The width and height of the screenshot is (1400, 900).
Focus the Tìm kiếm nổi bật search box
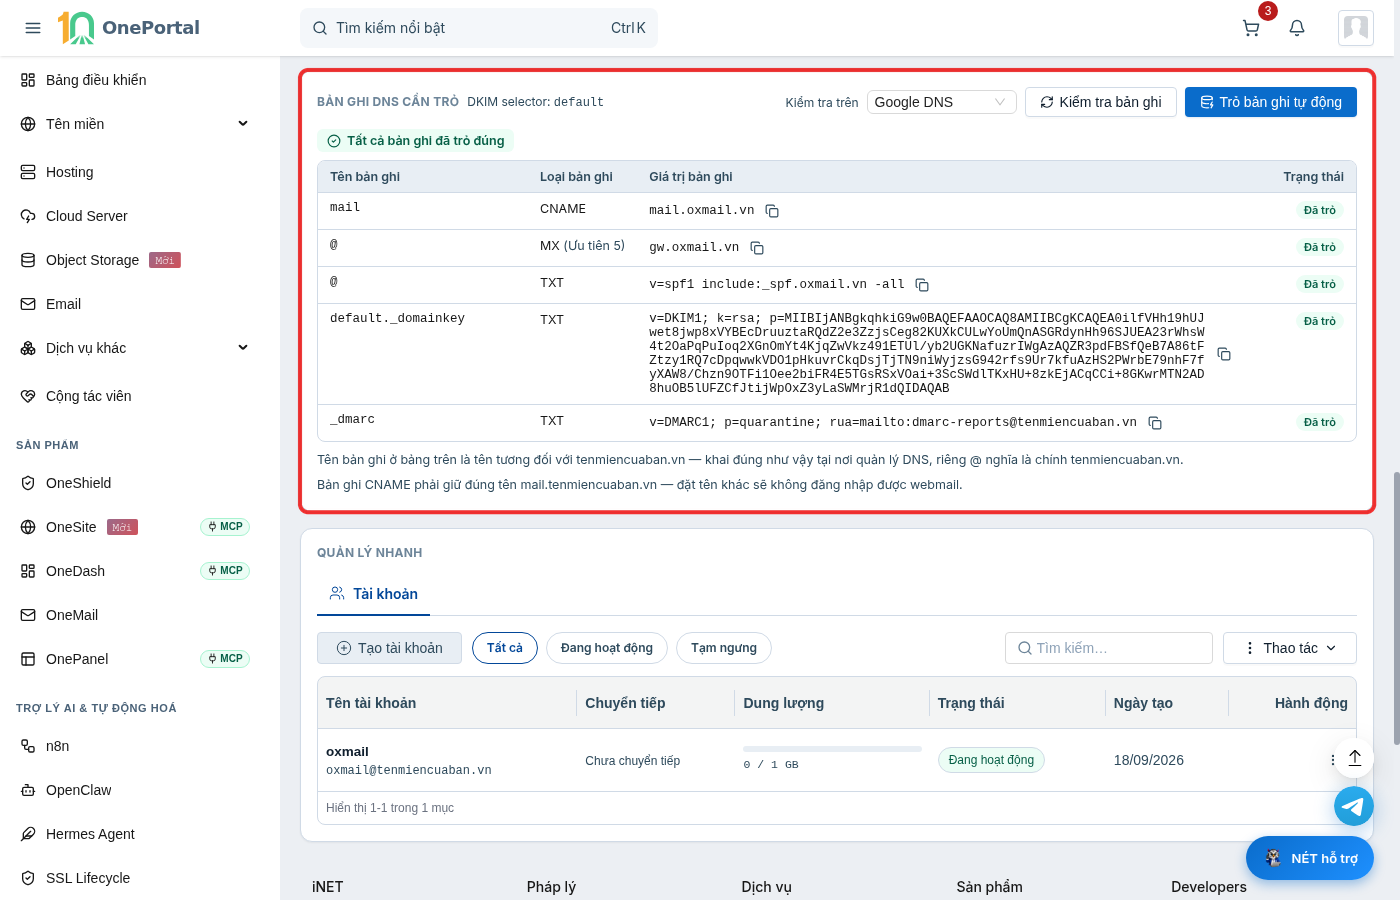pos(479,28)
